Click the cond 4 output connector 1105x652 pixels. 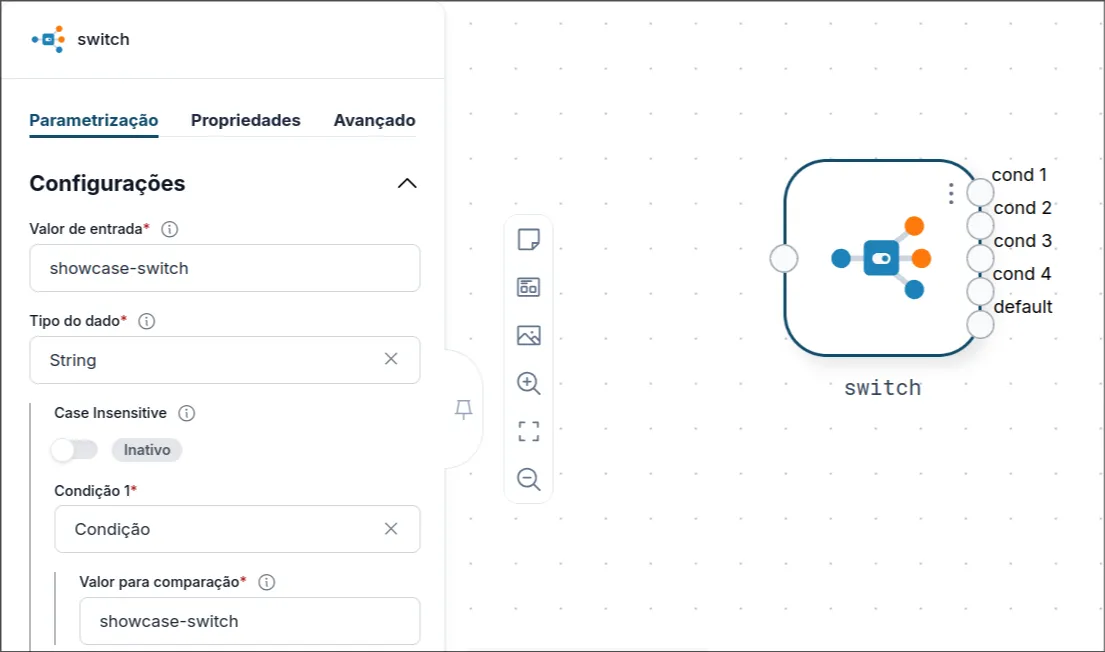pyautogui.click(x=980, y=291)
